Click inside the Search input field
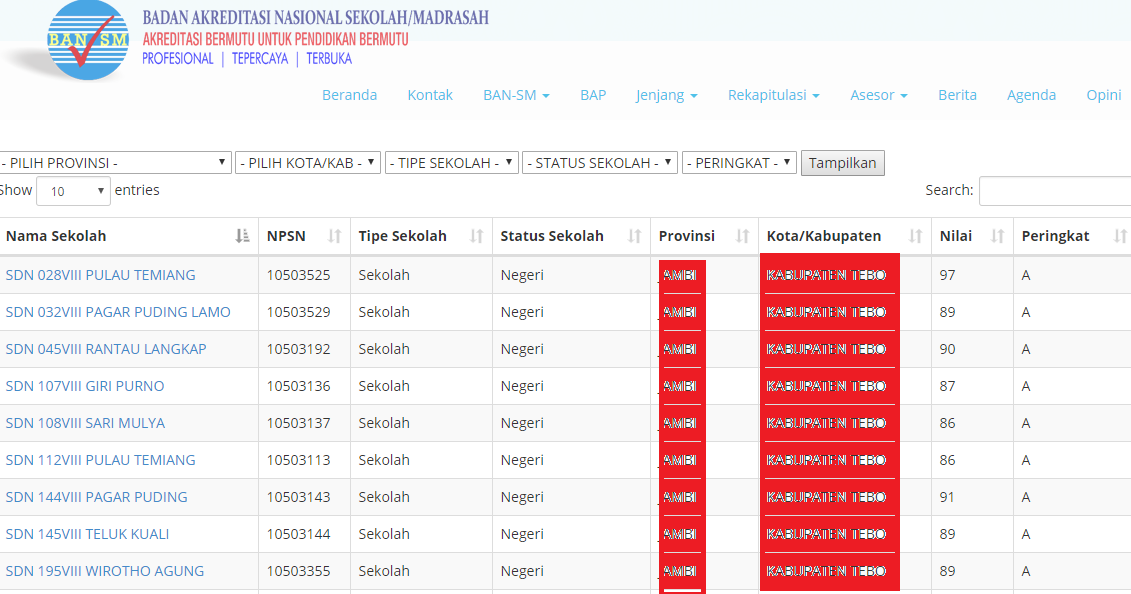The image size is (1131, 594). pyautogui.click(x=1055, y=190)
